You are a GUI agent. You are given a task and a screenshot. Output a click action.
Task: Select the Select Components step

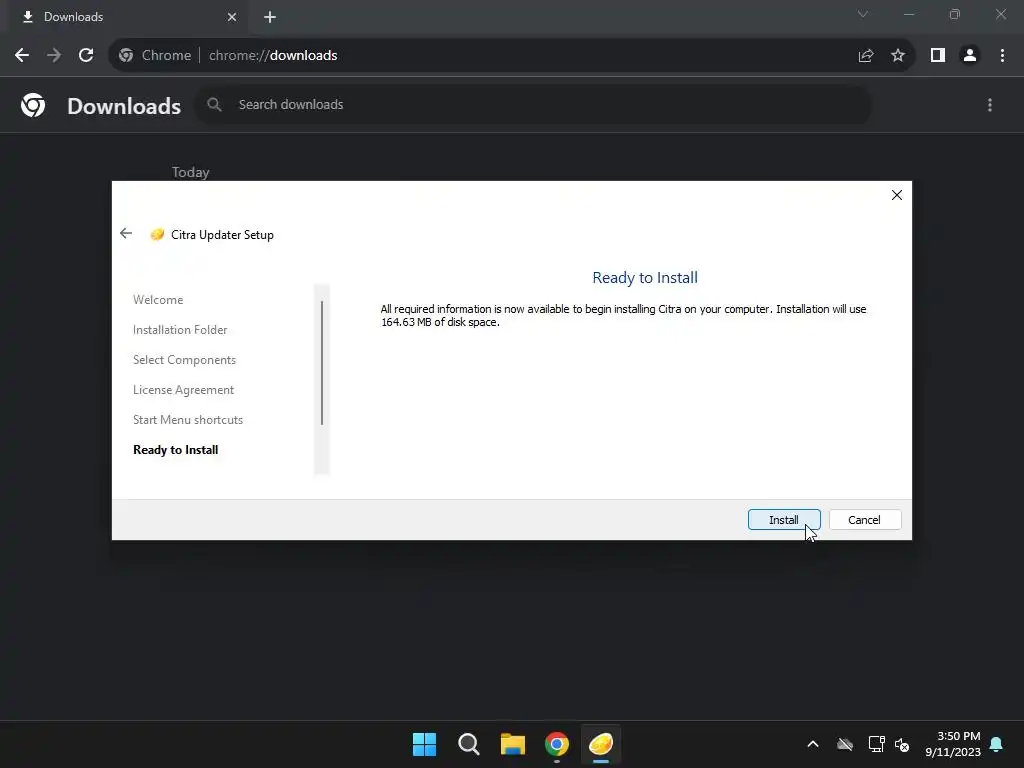(x=184, y=360)
